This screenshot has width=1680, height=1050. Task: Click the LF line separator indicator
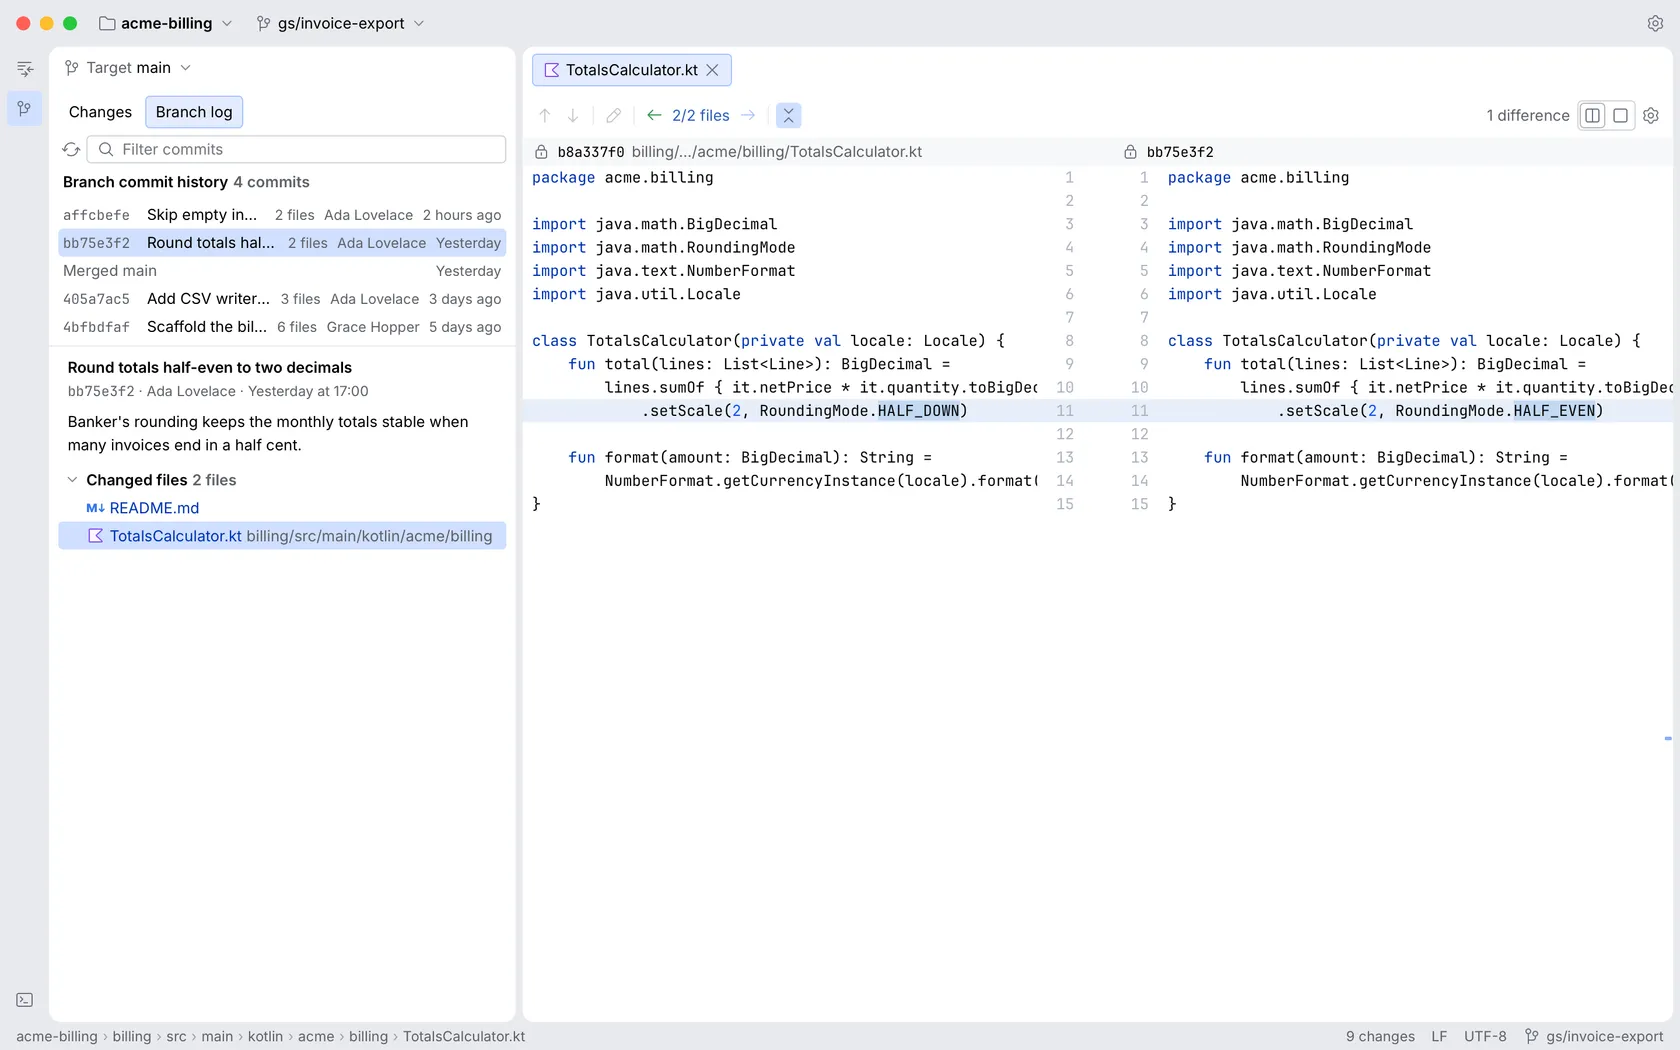1439,1036
